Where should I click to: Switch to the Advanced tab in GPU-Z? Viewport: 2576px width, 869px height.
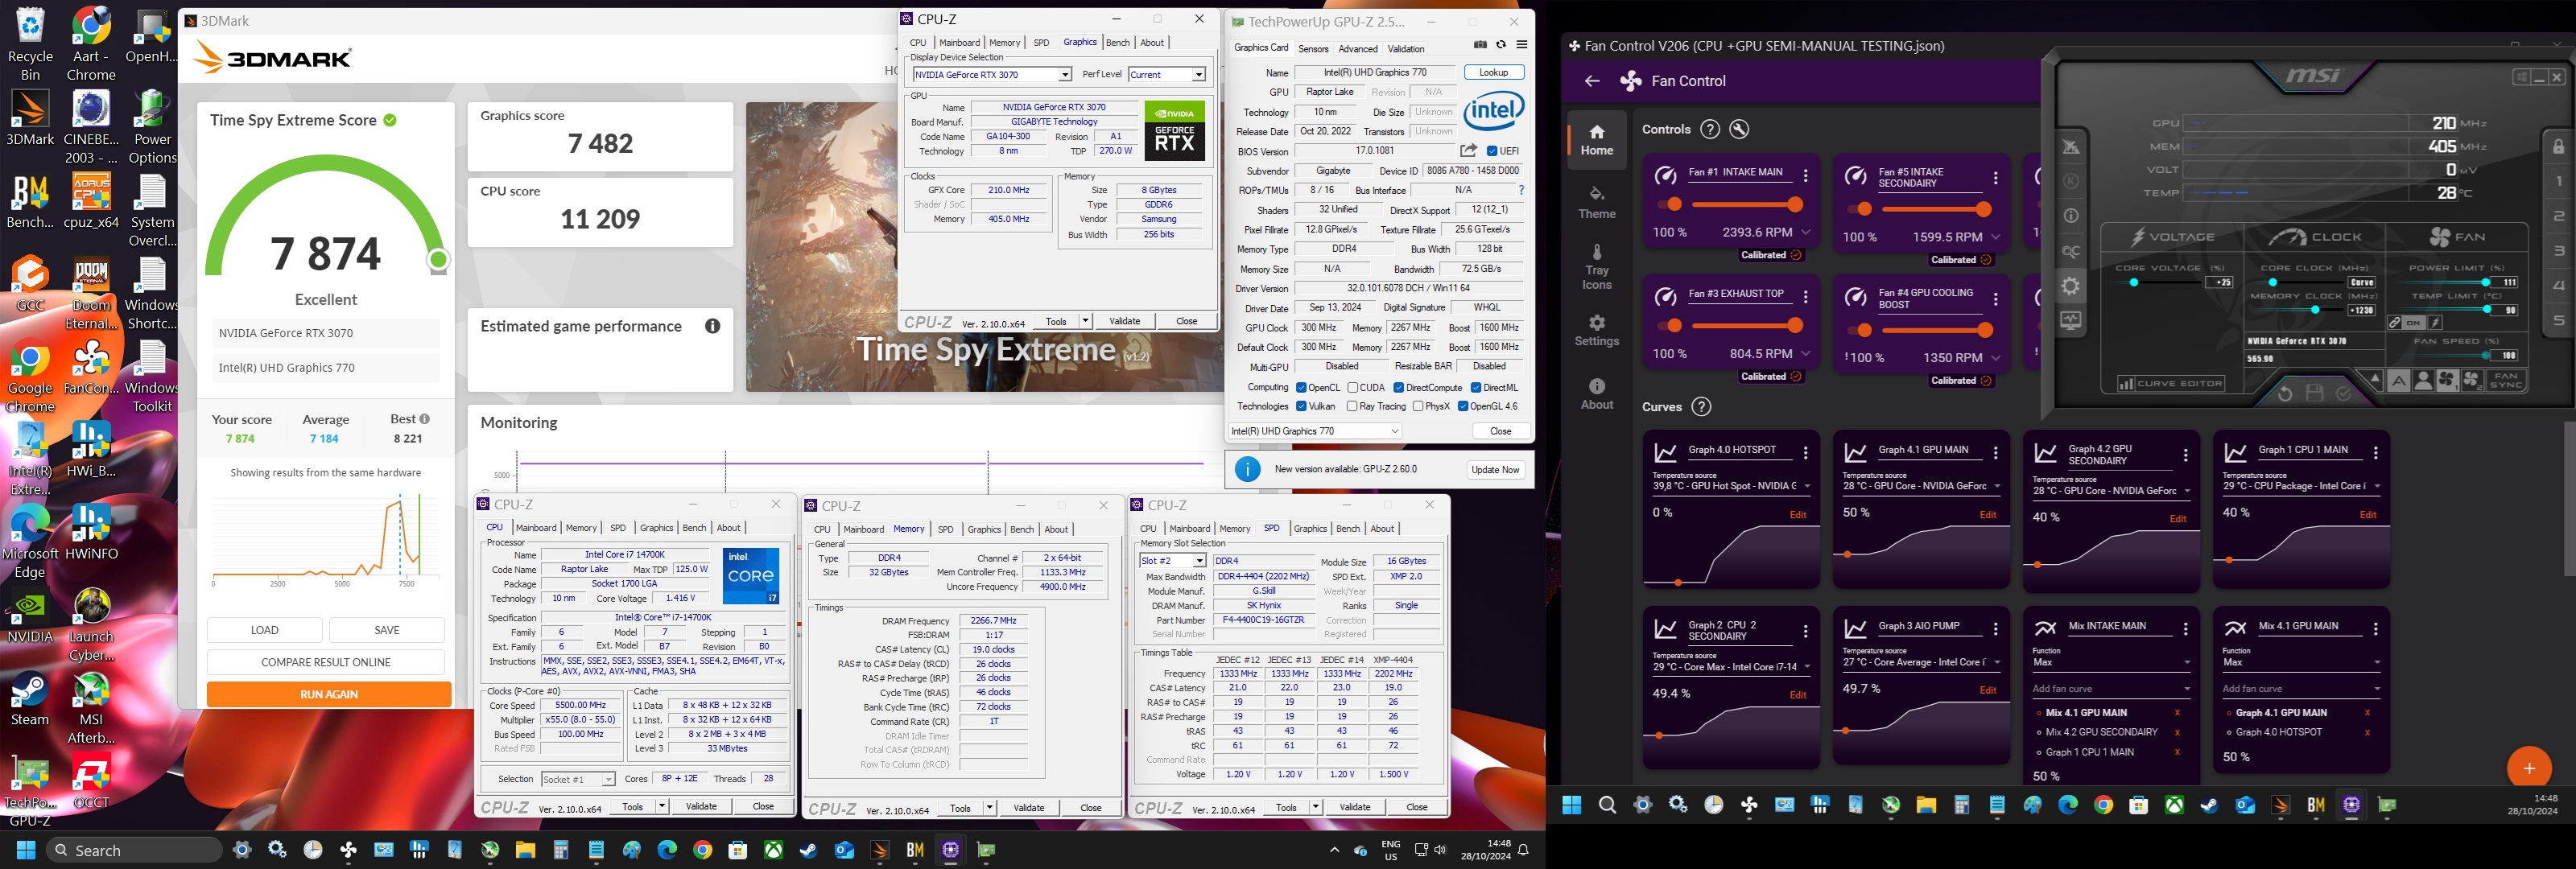(1357, 49)
